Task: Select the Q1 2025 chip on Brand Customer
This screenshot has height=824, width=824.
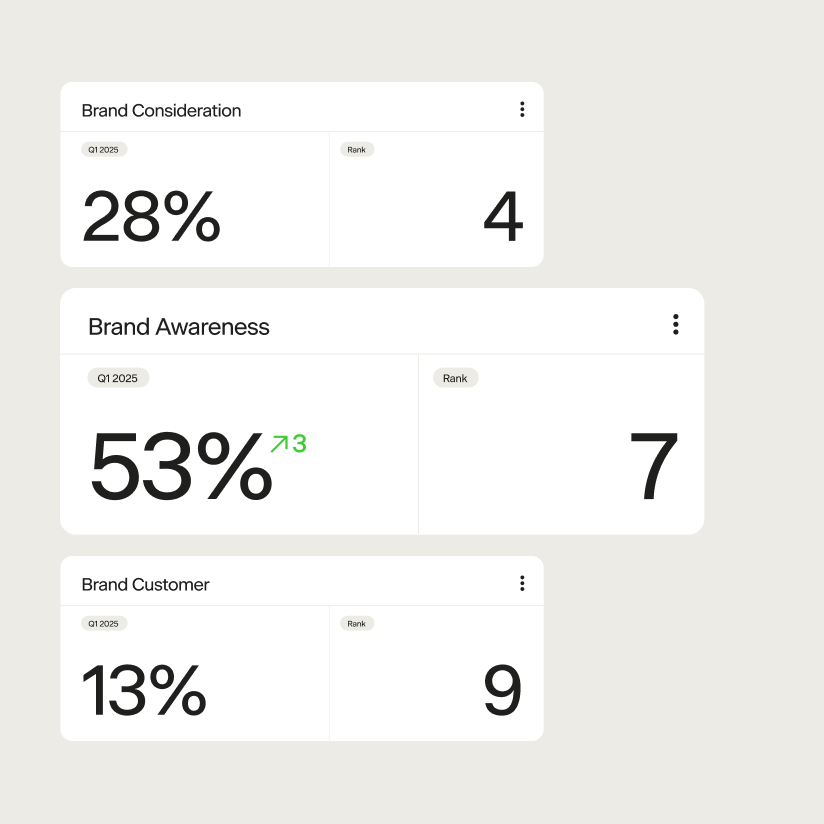Action: pos(104,623)
